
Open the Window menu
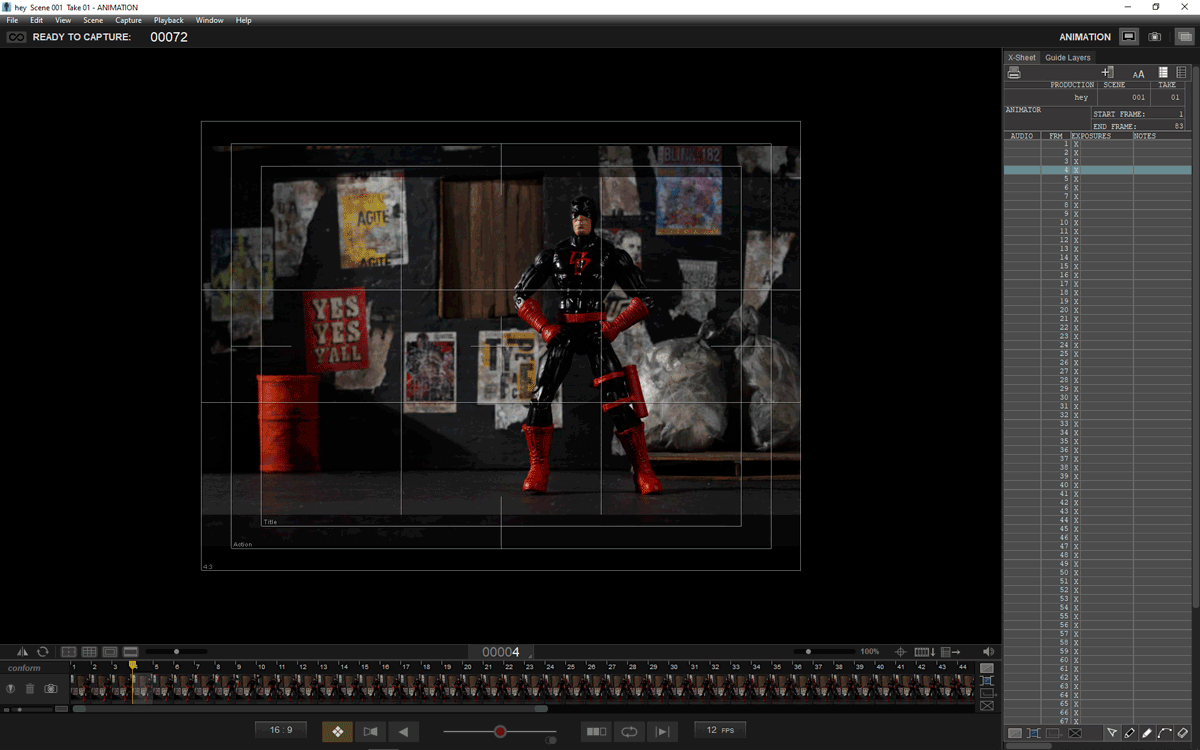210,20
